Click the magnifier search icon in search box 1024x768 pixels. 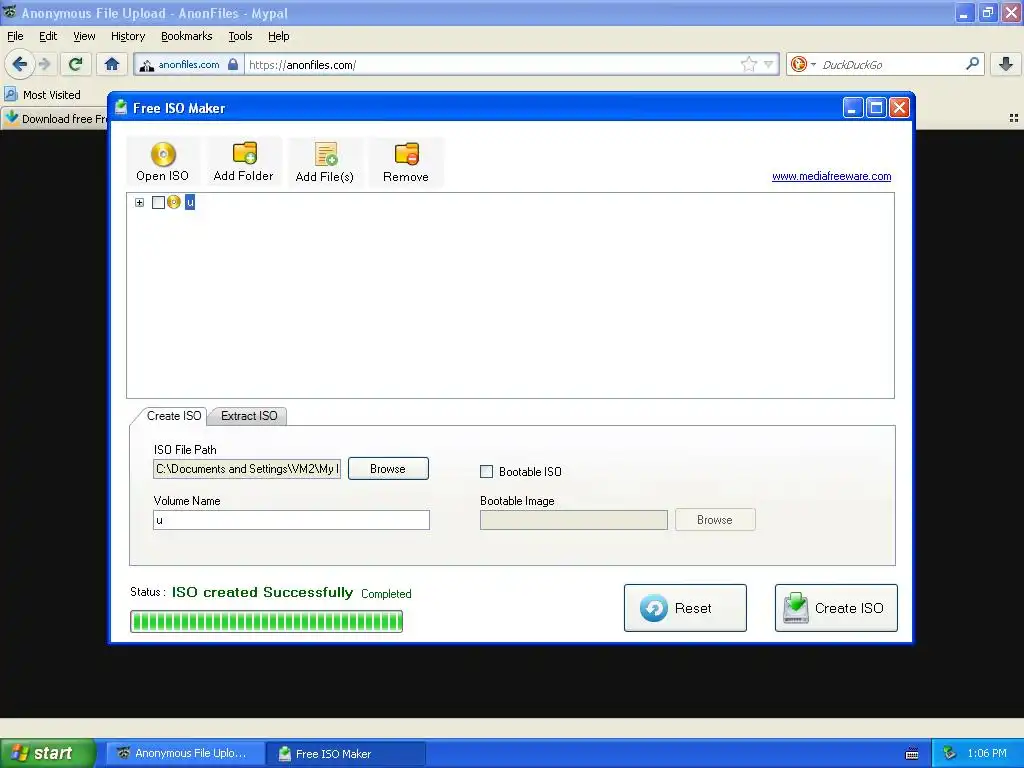point(972,63)
